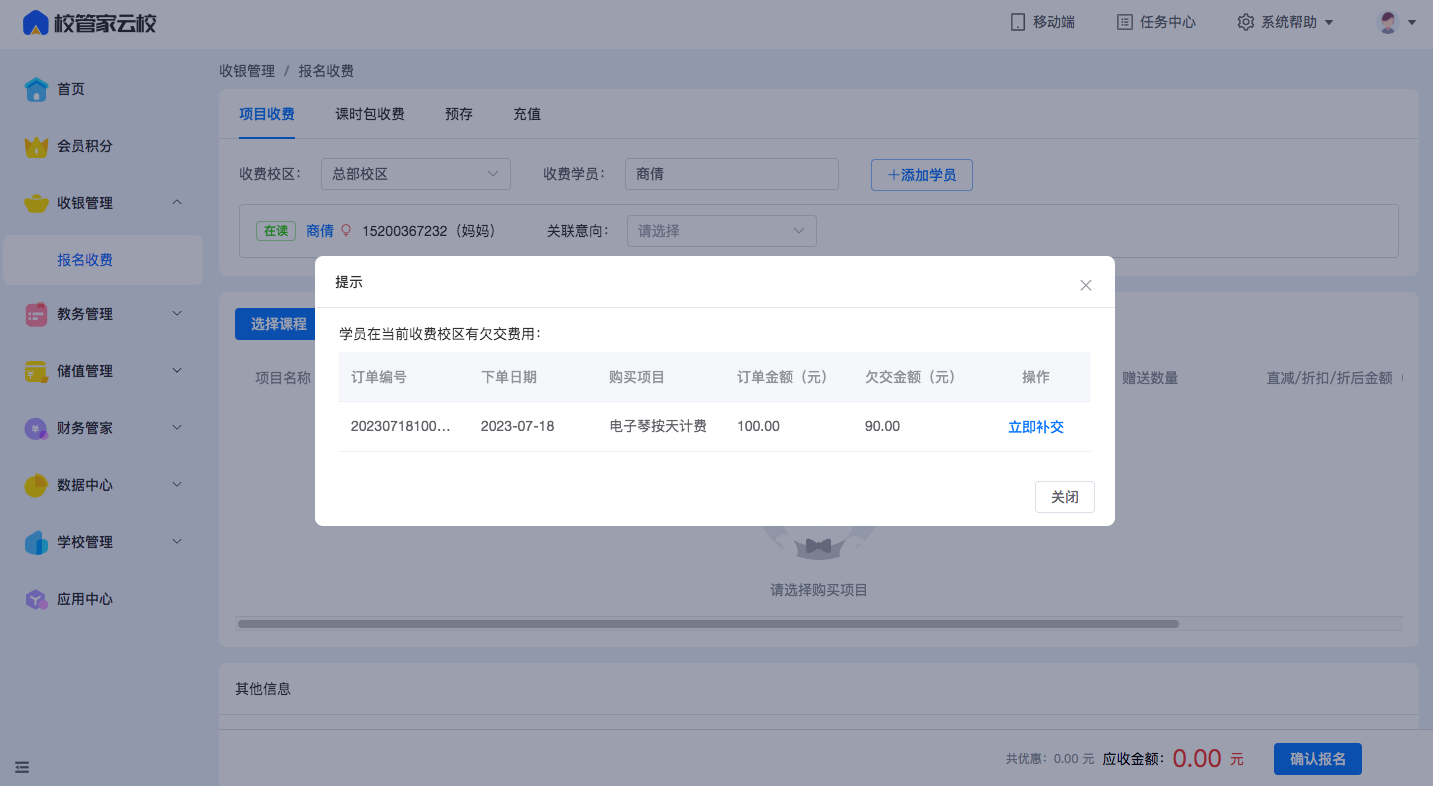Click the 教务管理 sidebar icon

point(36,314)
